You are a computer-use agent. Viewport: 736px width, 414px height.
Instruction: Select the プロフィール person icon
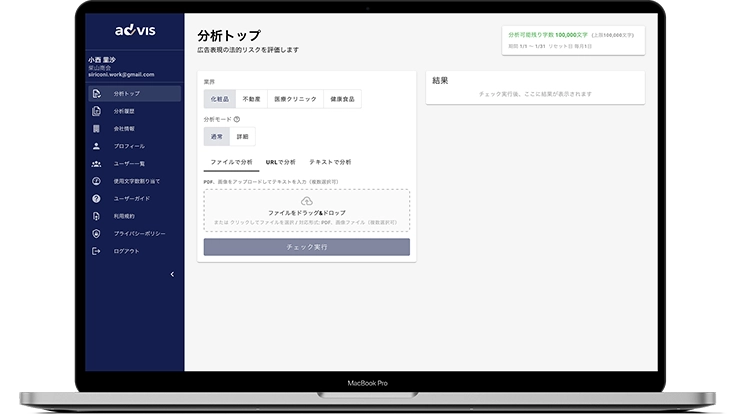[96, 146]
